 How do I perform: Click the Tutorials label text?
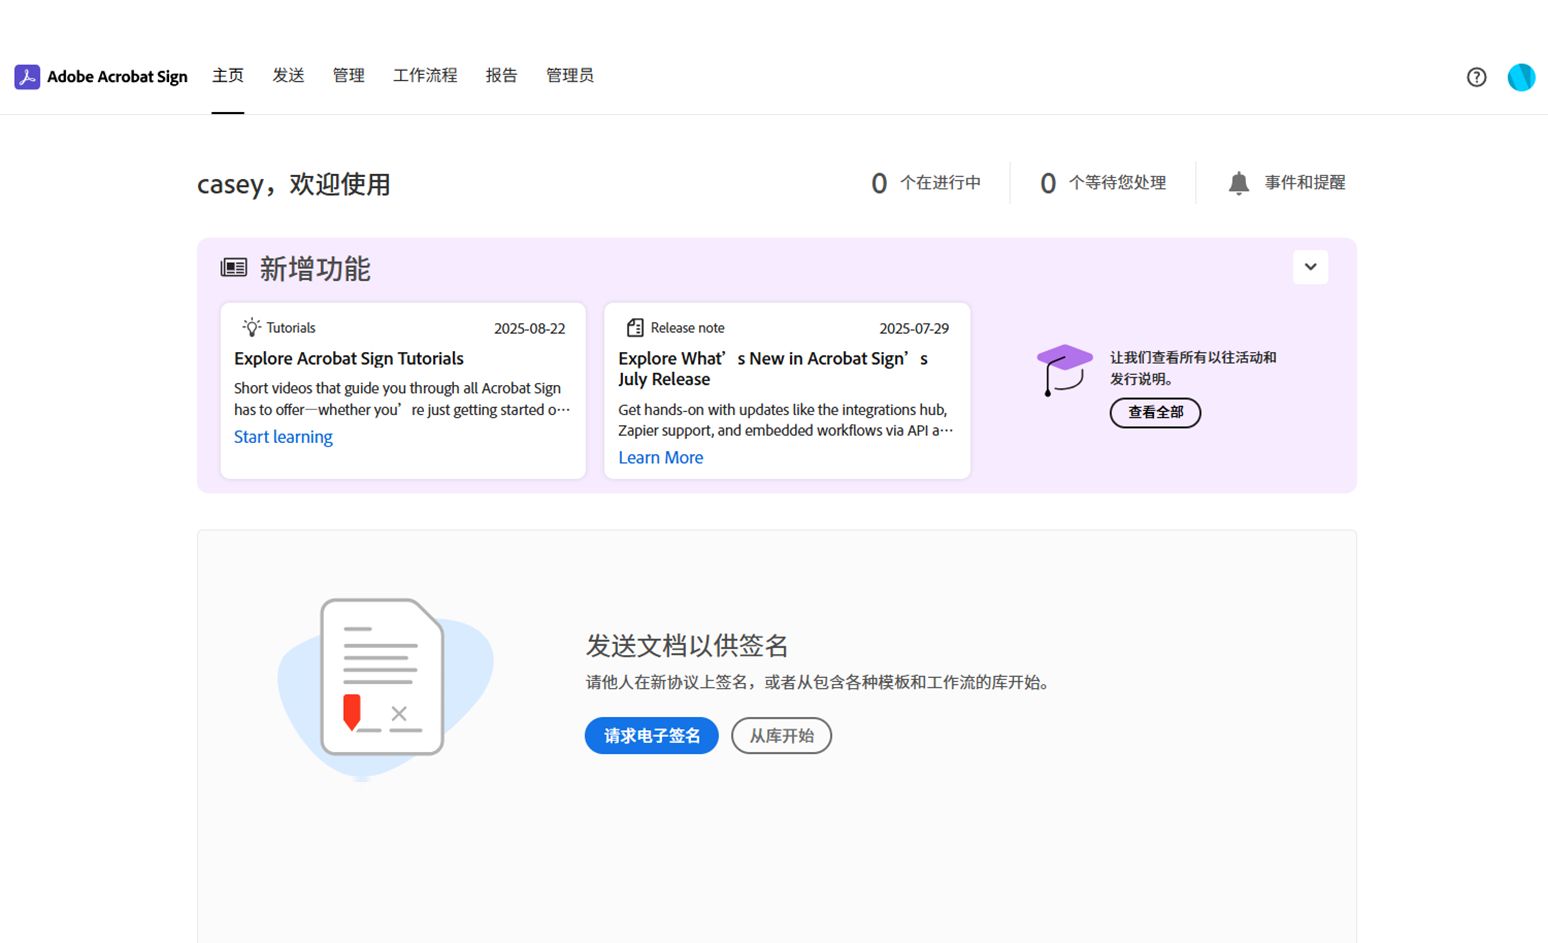[291, 328]
